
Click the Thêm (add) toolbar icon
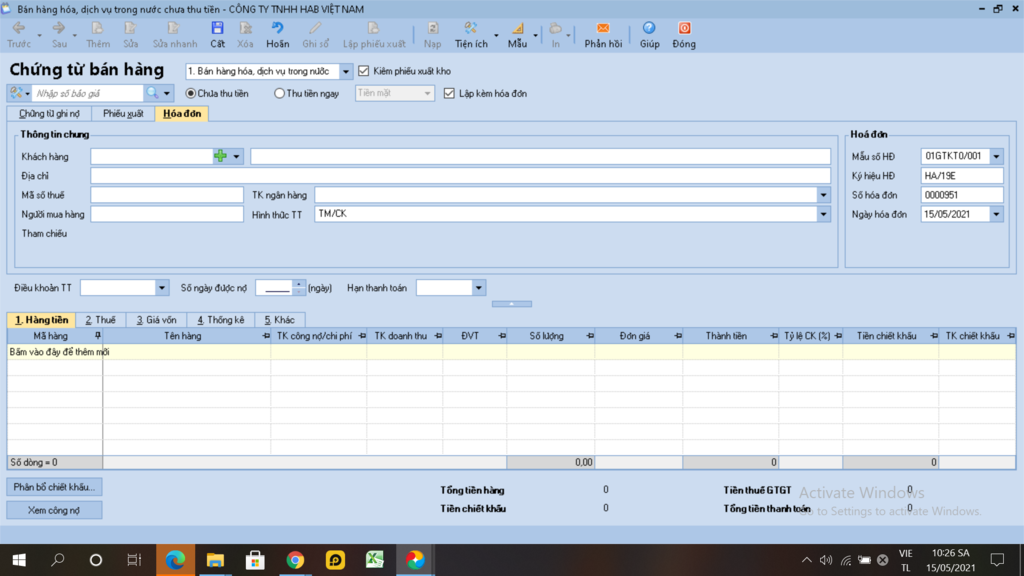click(x=98, y=28)
